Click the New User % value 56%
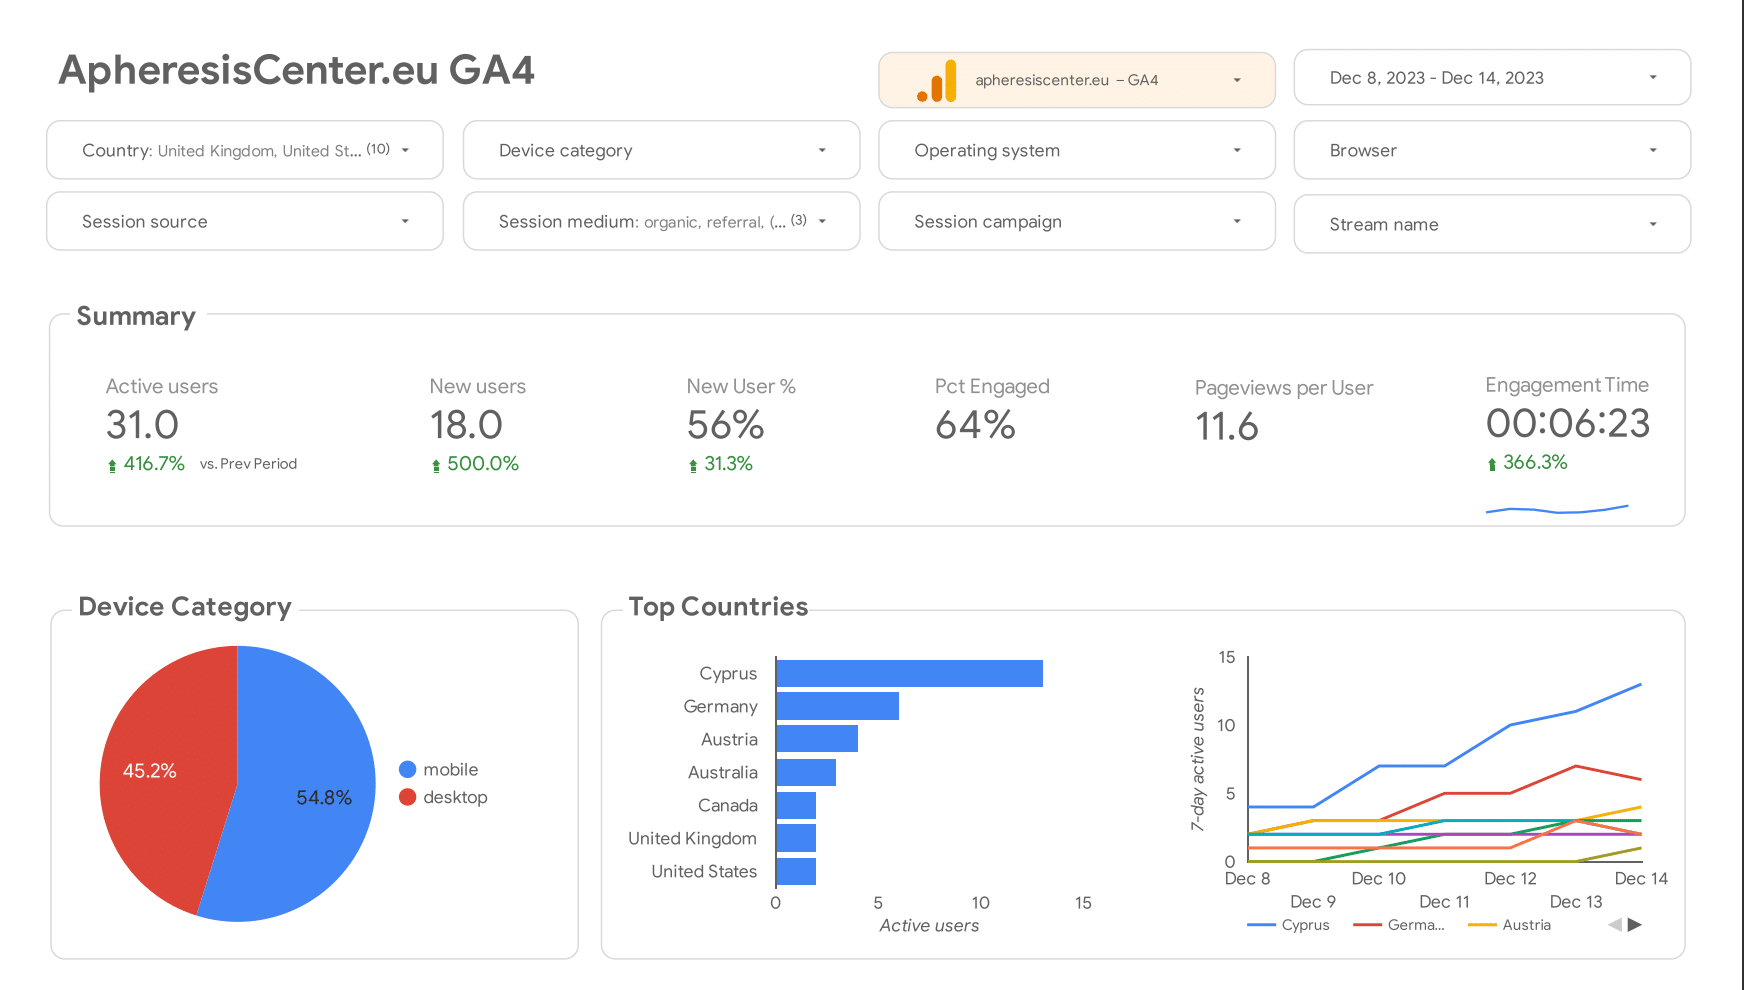The image size is (1744, 990). coord(725,425)
